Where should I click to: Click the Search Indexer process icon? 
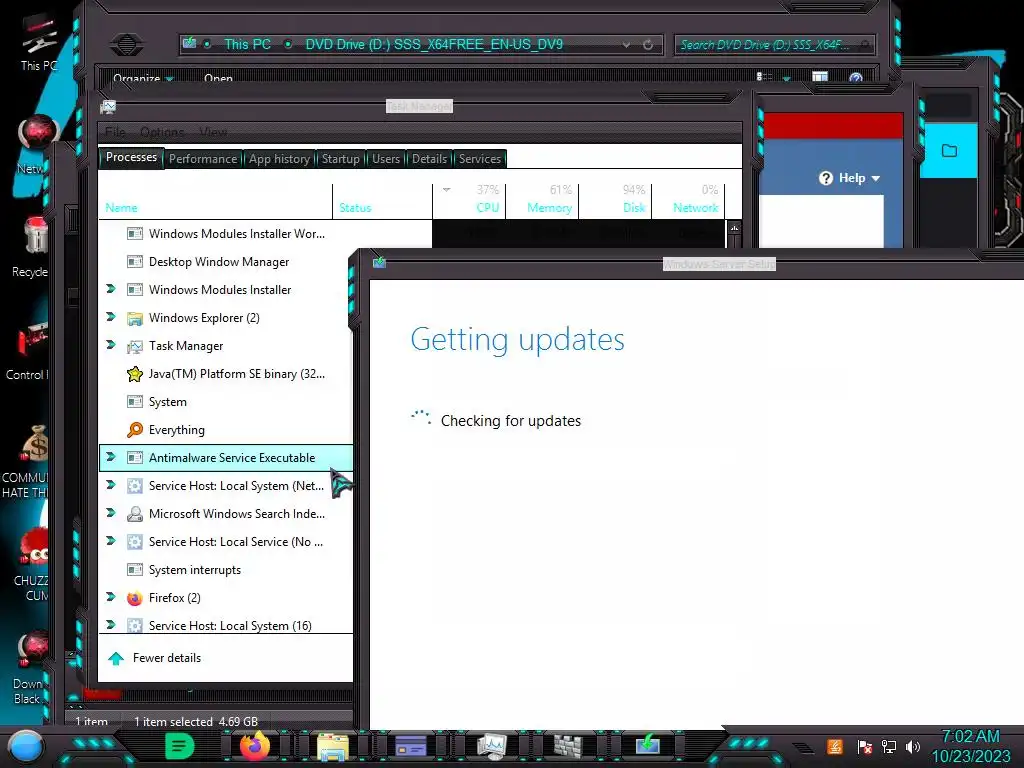coord(135,514)
